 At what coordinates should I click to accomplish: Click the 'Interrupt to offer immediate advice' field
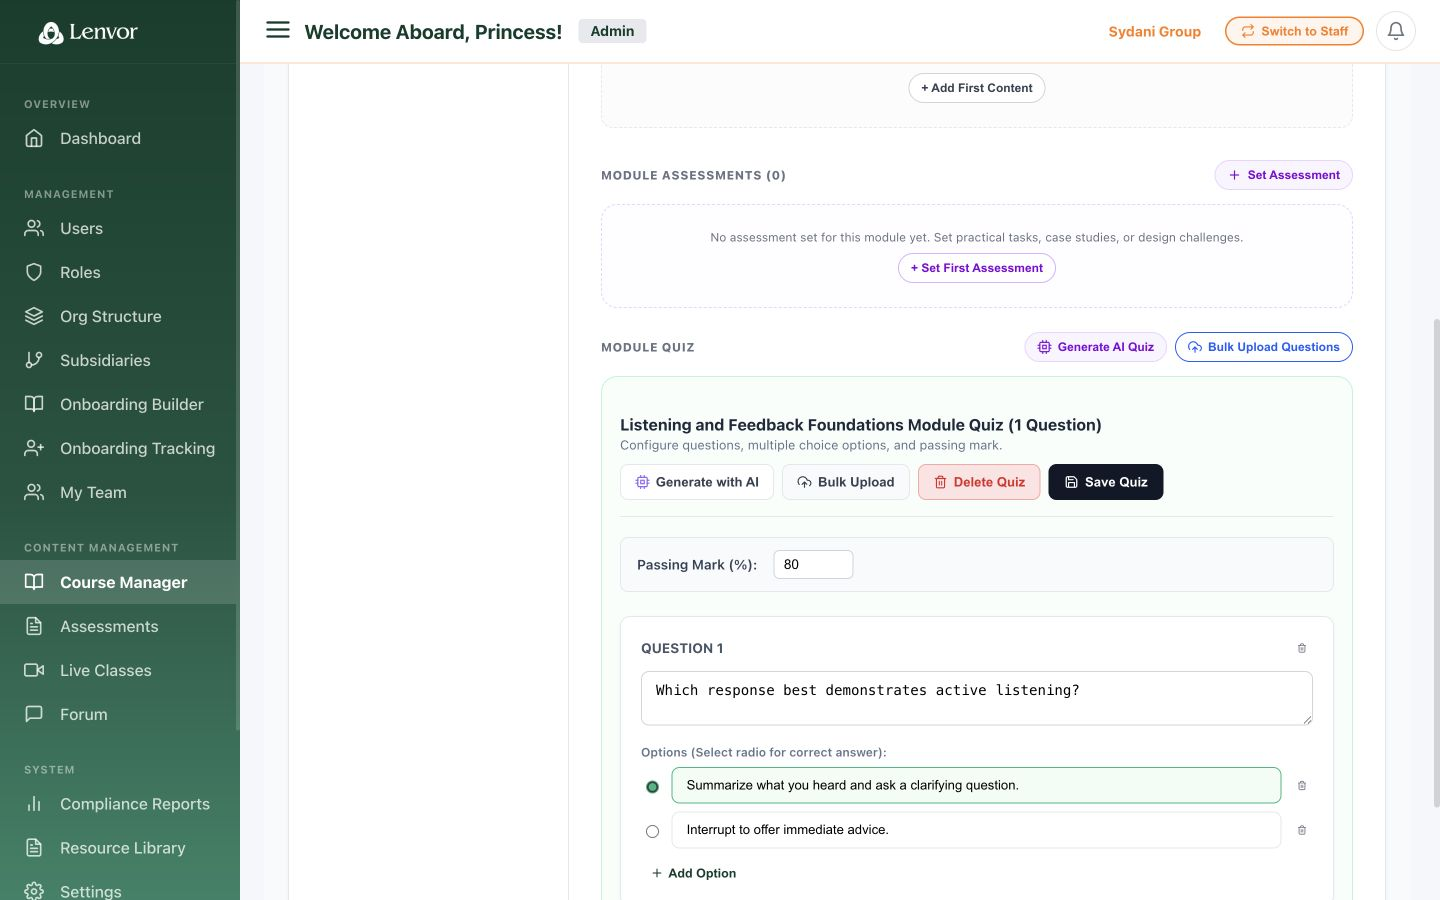tap(976, 830)
